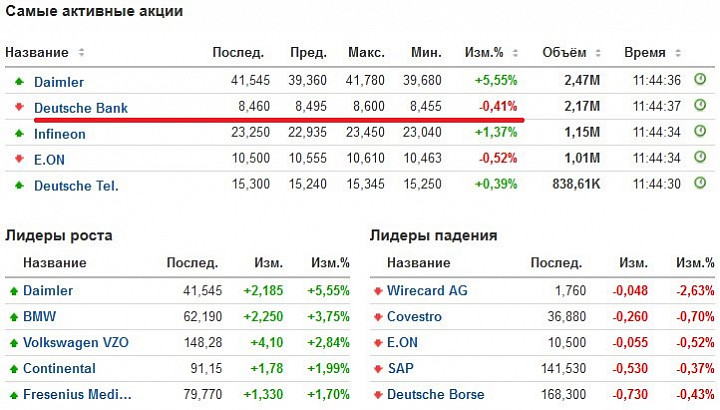Viewport: 720px width, 410px height.
Task: Open Deutsche Borse stock link
Action: (435, 394)
